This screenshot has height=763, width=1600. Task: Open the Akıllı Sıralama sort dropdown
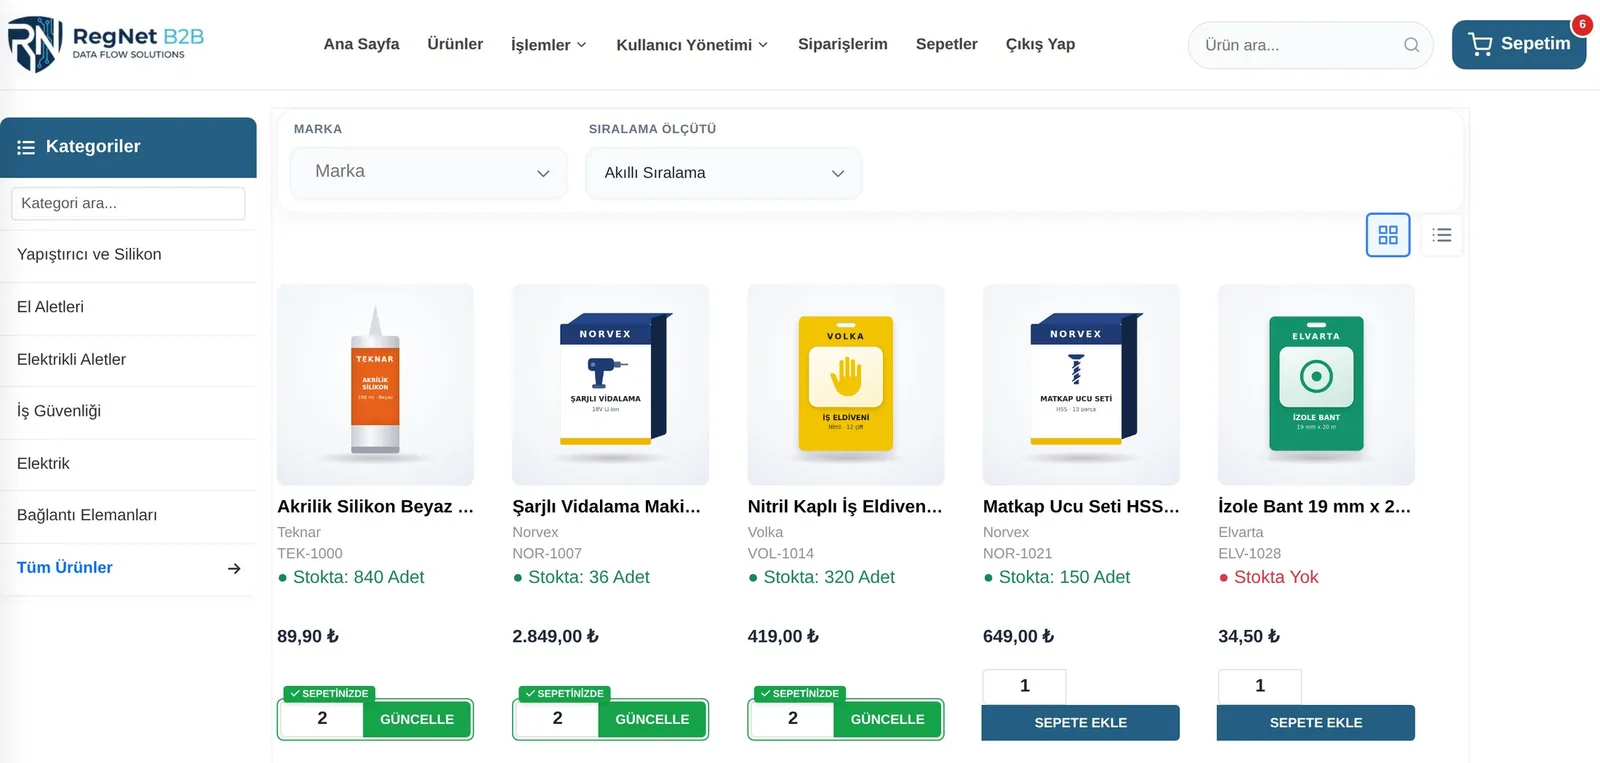[723, 173]
